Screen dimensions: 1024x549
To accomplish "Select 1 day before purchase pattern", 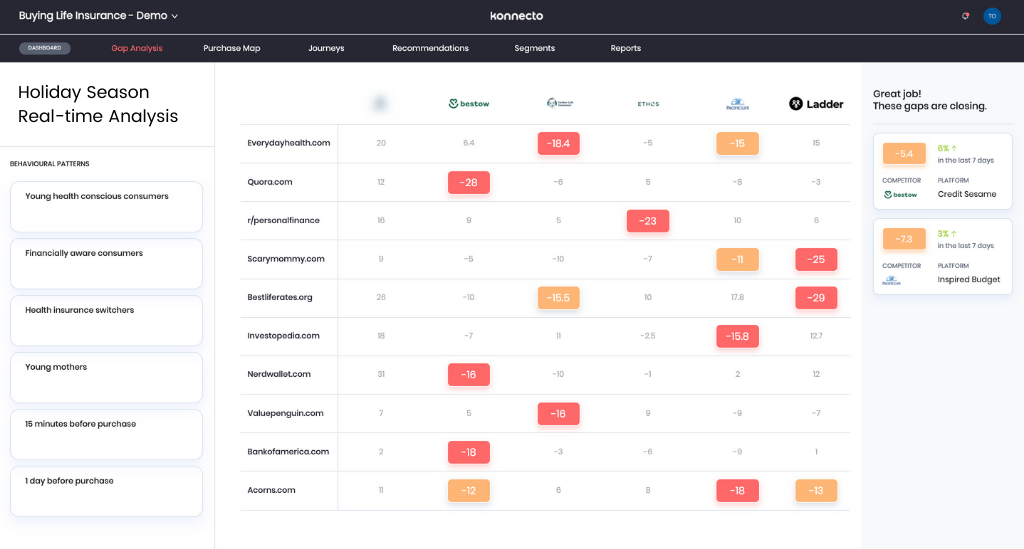I will 106,491.
